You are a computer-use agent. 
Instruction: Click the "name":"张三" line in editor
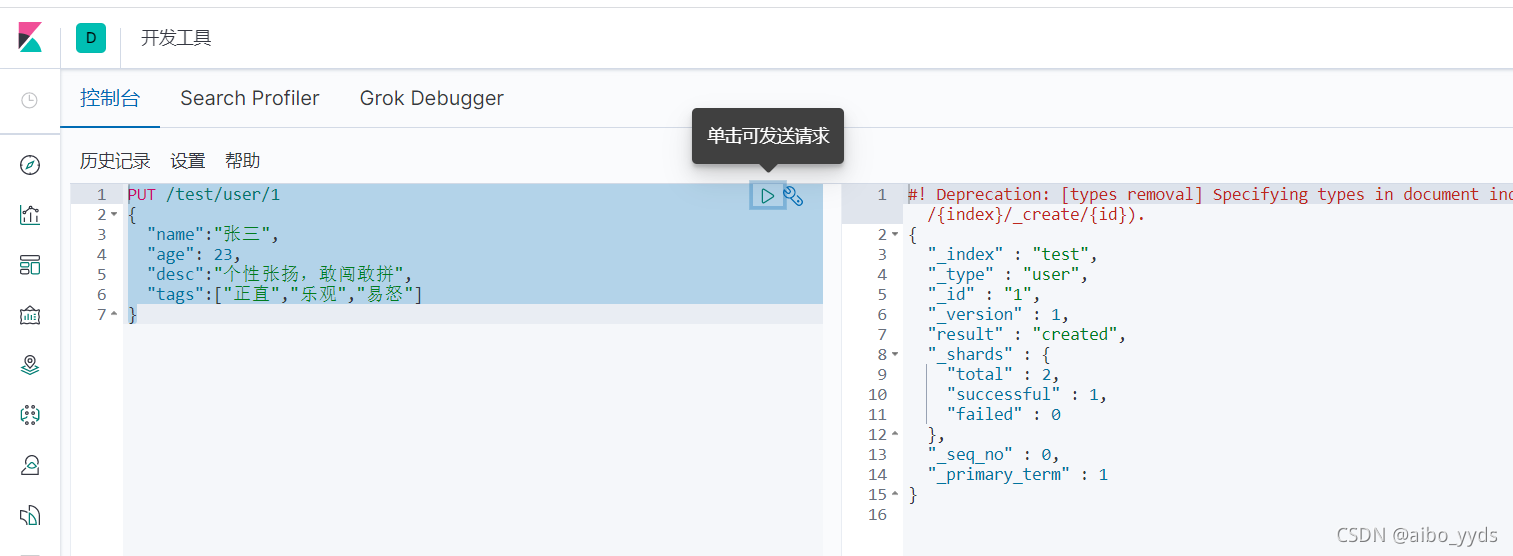tap(213, 234)
